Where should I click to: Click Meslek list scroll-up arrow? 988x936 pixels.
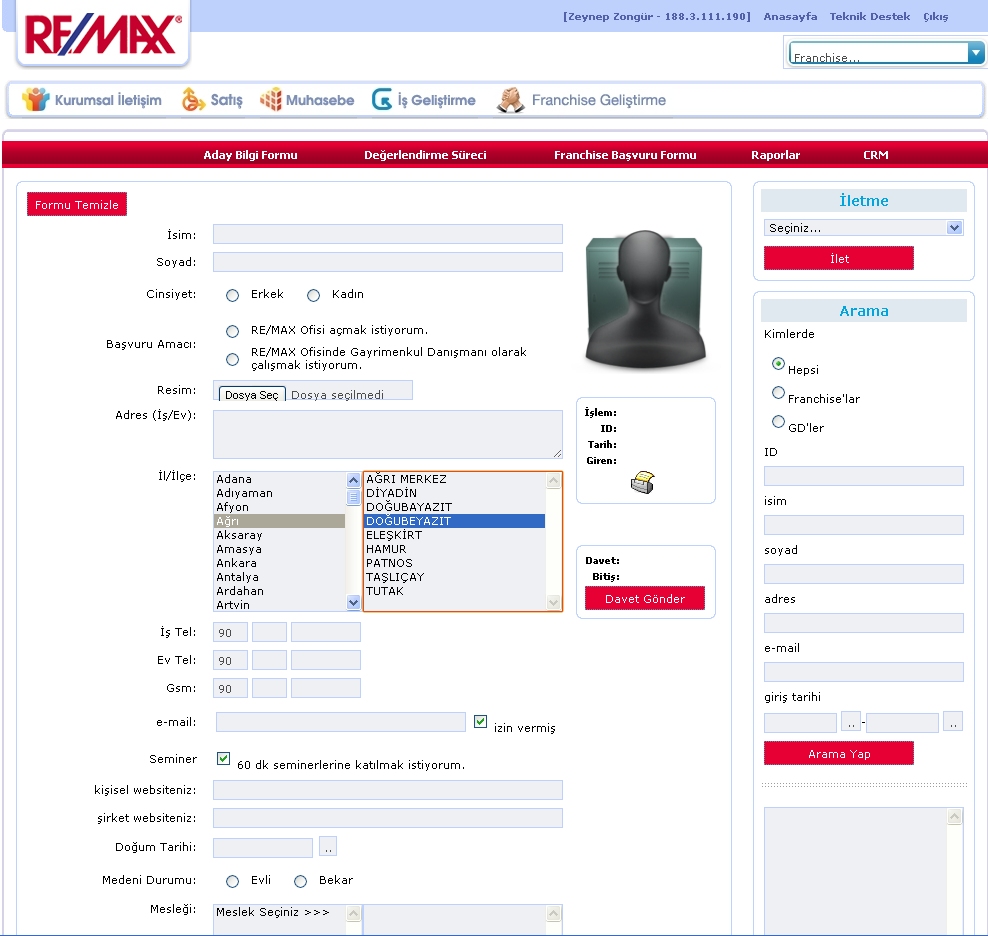click(x=353, y=913)
